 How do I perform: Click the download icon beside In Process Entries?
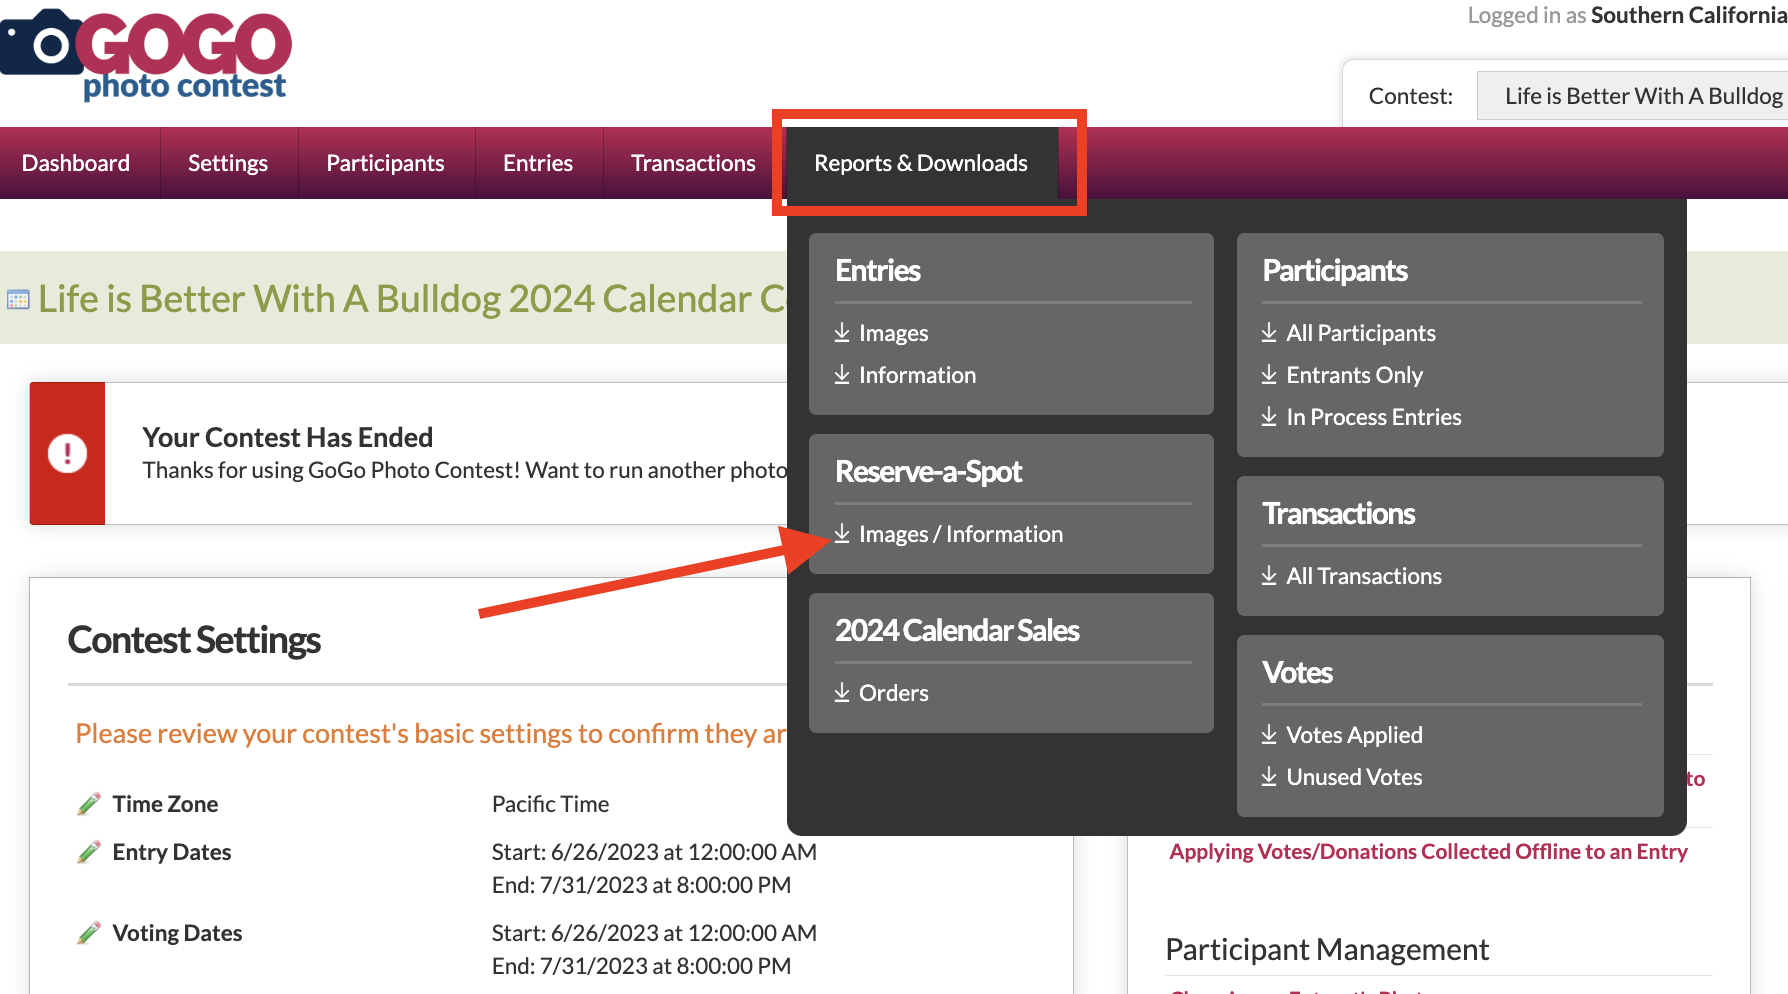tap(1269, 416)
